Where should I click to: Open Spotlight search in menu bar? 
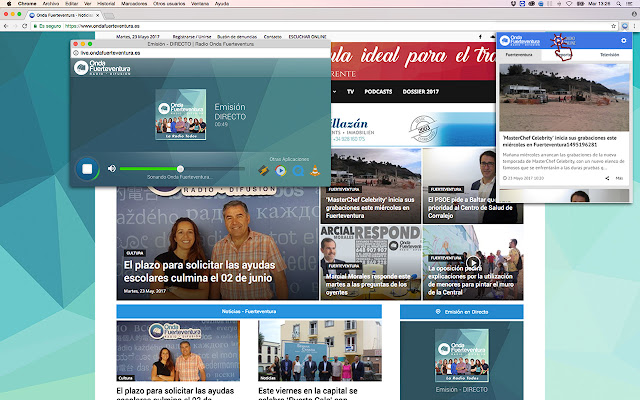point(619,3)
